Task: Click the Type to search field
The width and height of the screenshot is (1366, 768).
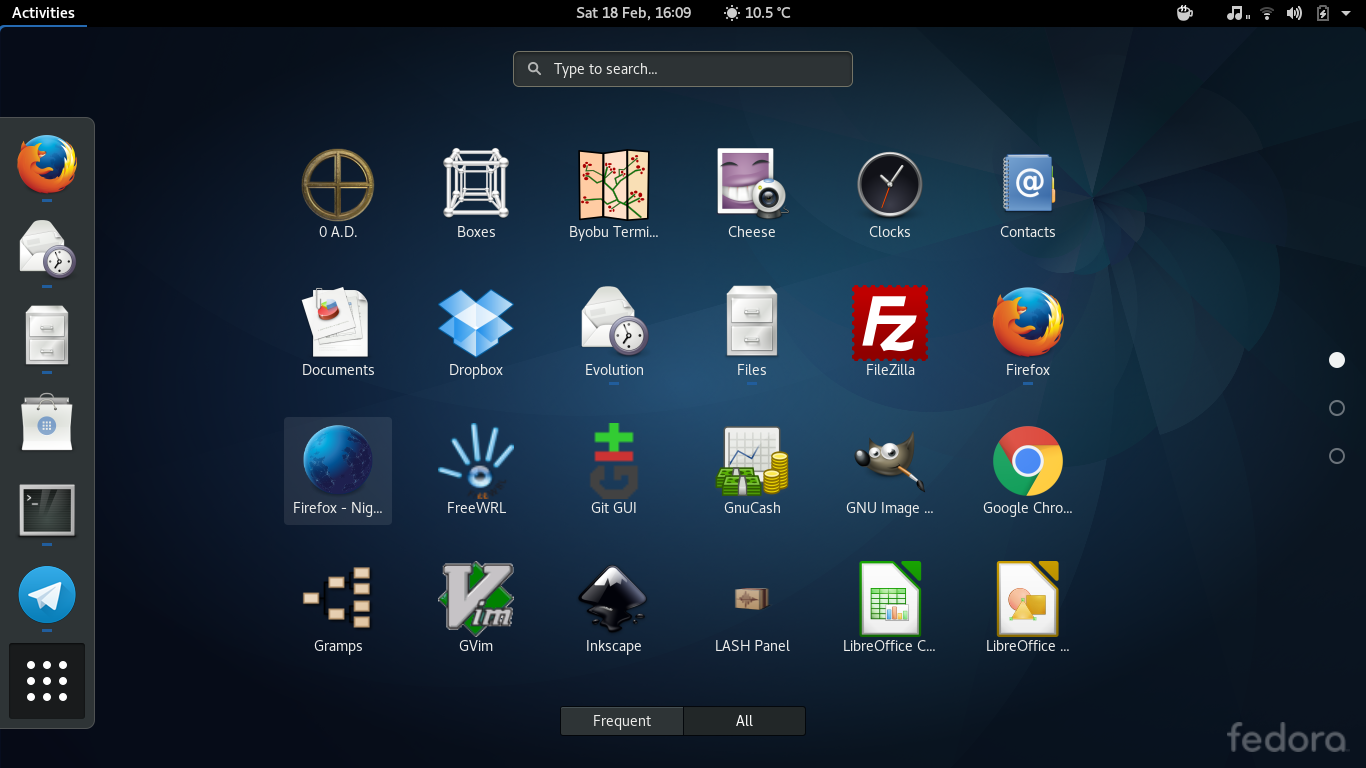Action: coord(683,69)
